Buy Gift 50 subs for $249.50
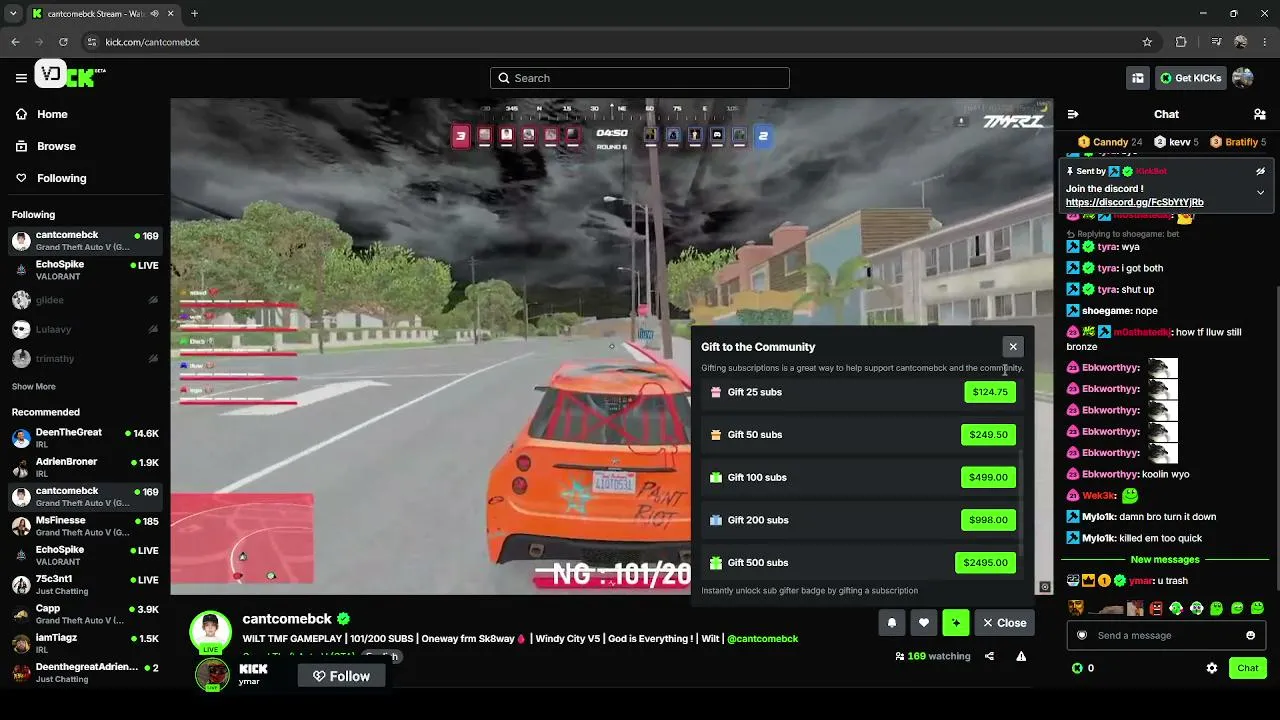 click(988, 435)
